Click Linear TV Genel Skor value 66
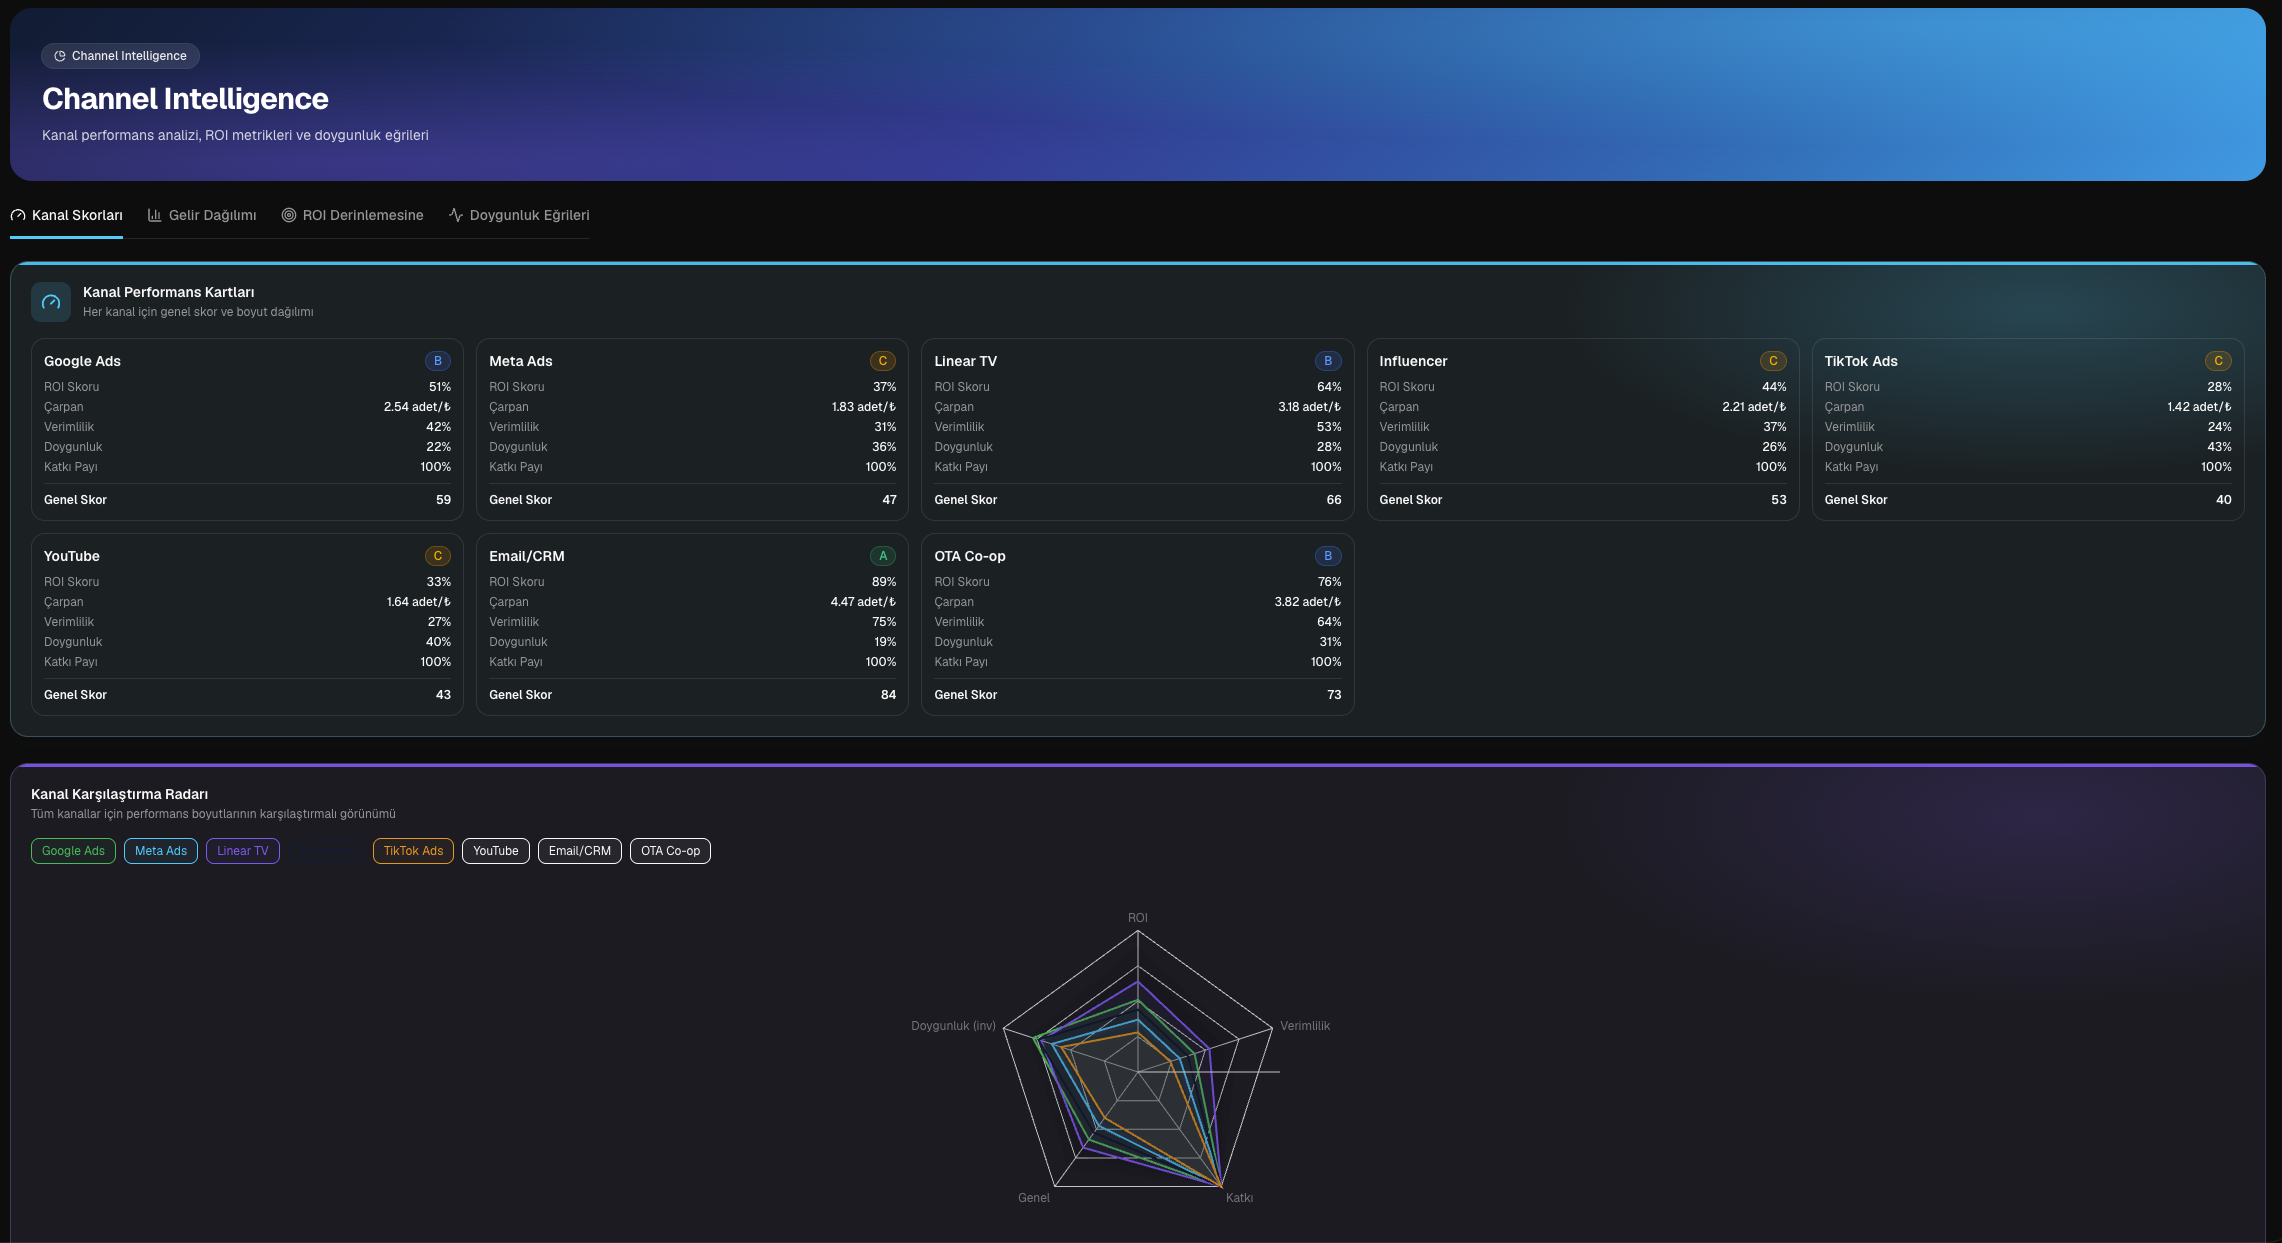2282x1243 pixels. 1334,500
